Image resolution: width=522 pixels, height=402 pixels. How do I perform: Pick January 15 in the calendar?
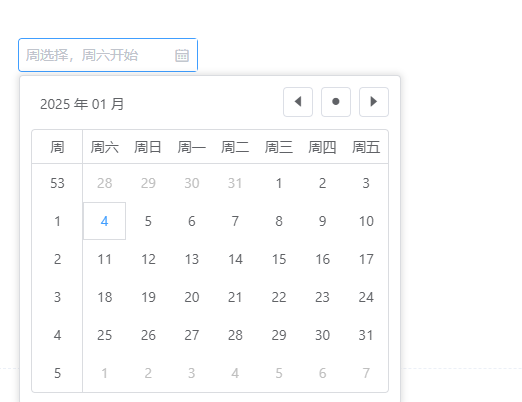(279, 259)
